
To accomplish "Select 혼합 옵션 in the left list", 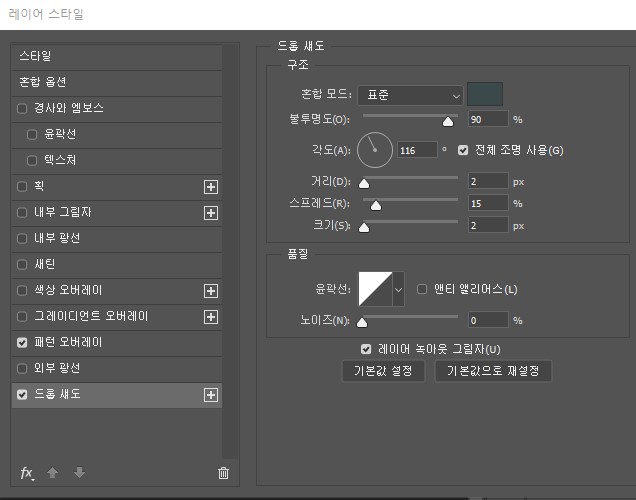I will (x=117, y=83).
